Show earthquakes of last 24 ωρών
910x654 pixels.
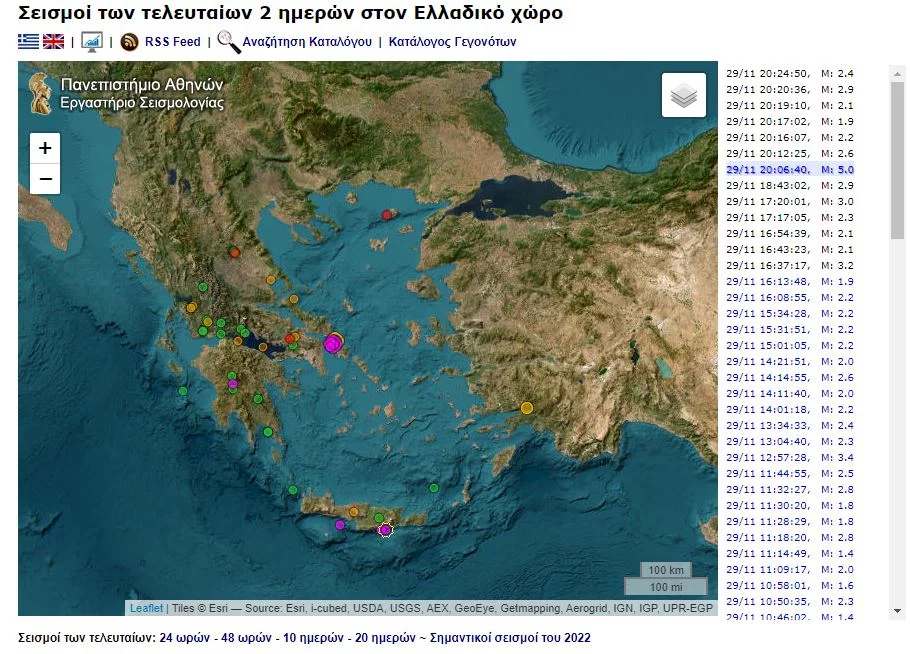[x=183, y=637]
